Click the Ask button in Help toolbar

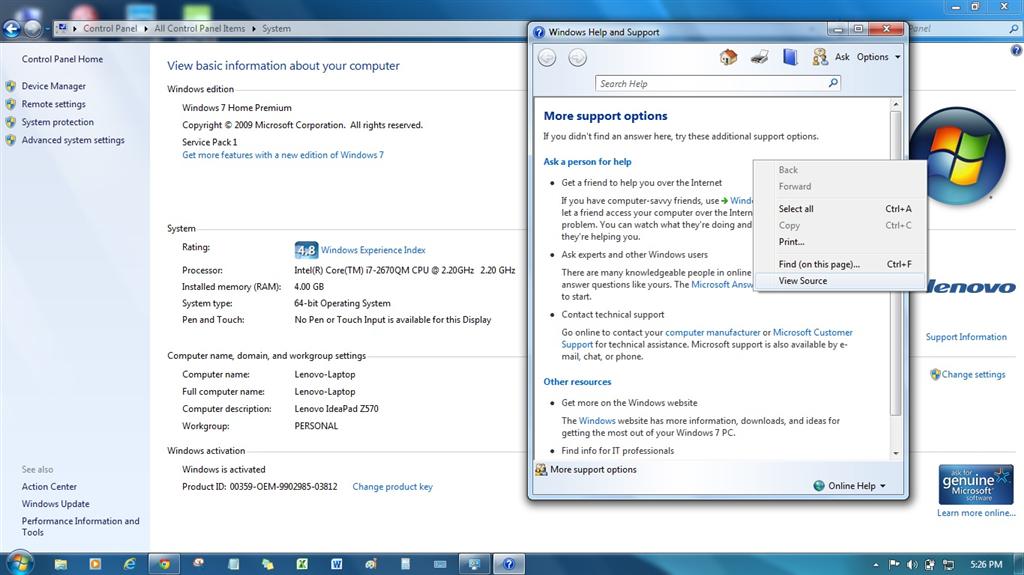coord(842,58)
